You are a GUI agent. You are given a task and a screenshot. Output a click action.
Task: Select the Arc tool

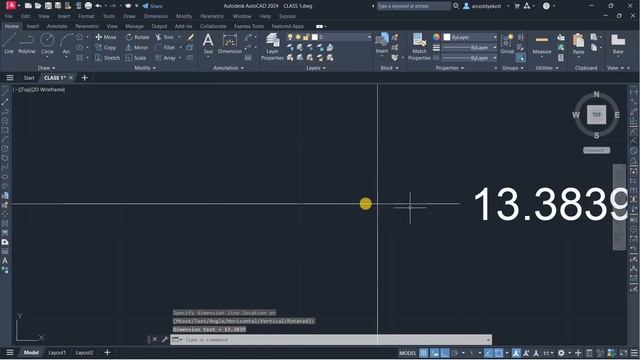pyautogui.click(x=66, y=44)
